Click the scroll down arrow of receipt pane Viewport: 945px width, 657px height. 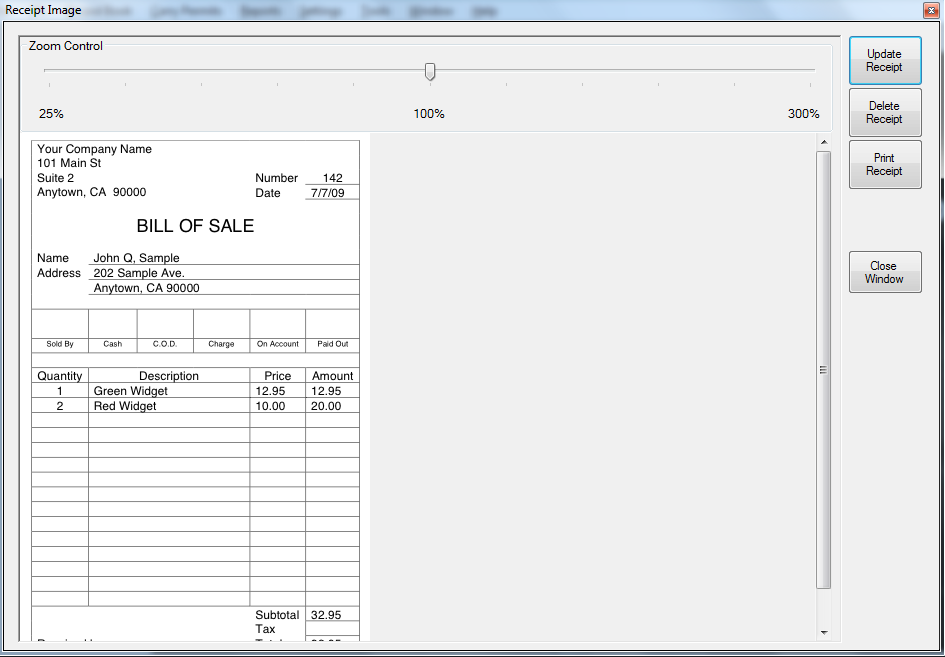(x=824, y=633)
